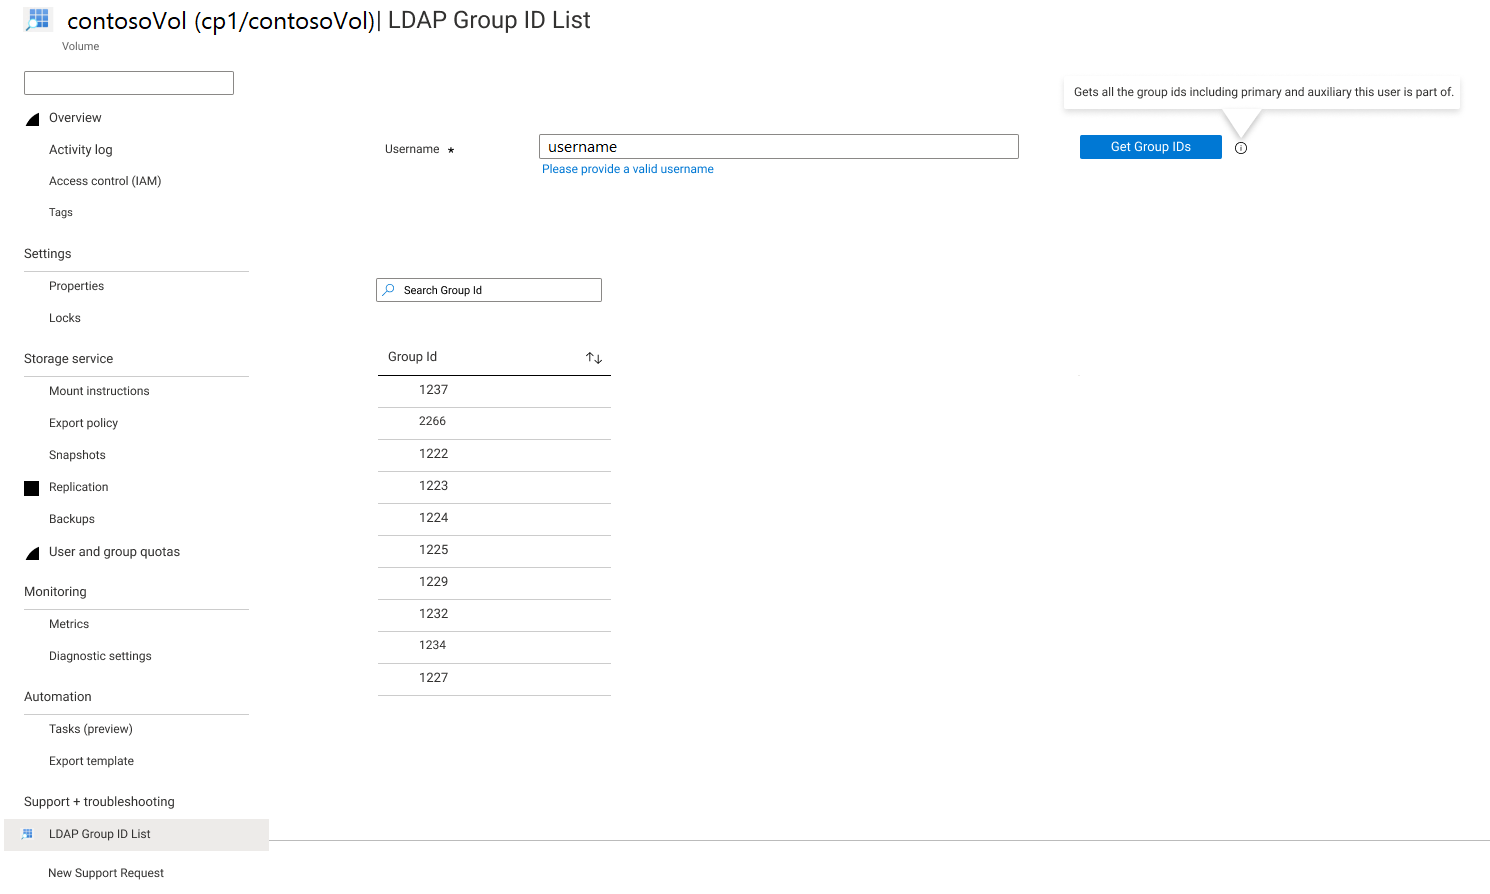Open the Activity log page

click(81, 150)
